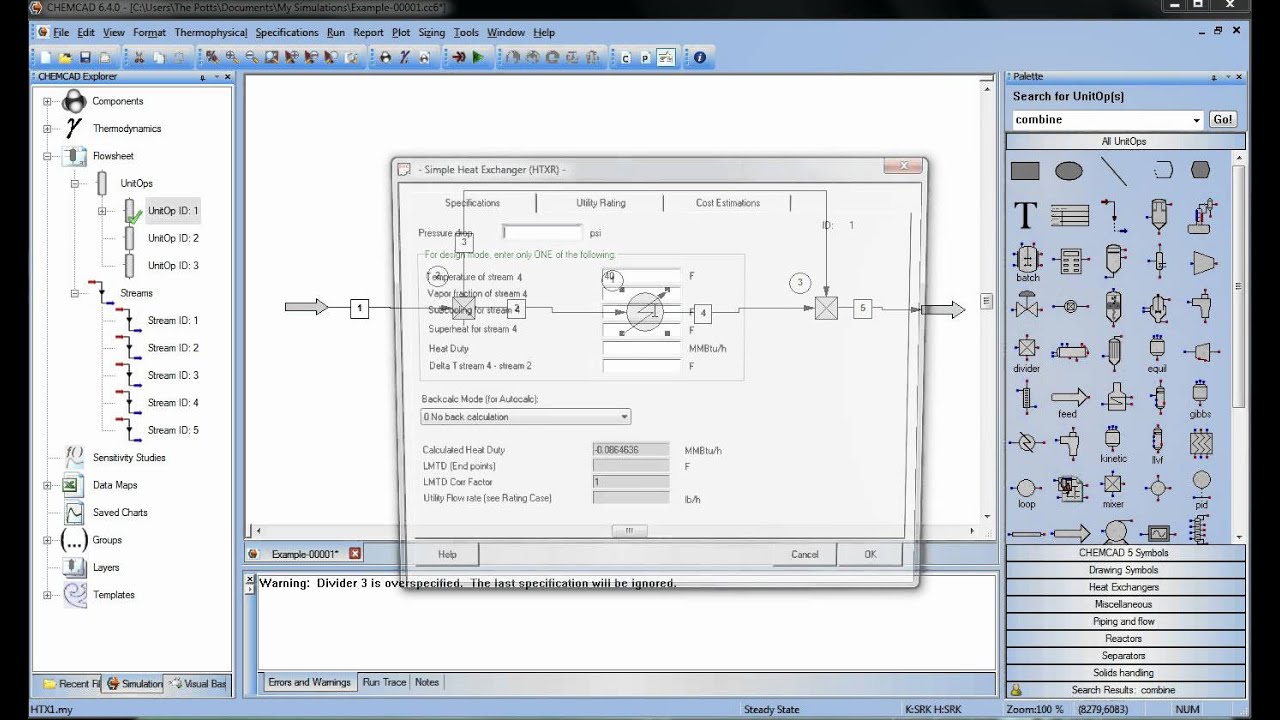Select the ellipse drawing shape in Palette

click(x=1069, y=171)
